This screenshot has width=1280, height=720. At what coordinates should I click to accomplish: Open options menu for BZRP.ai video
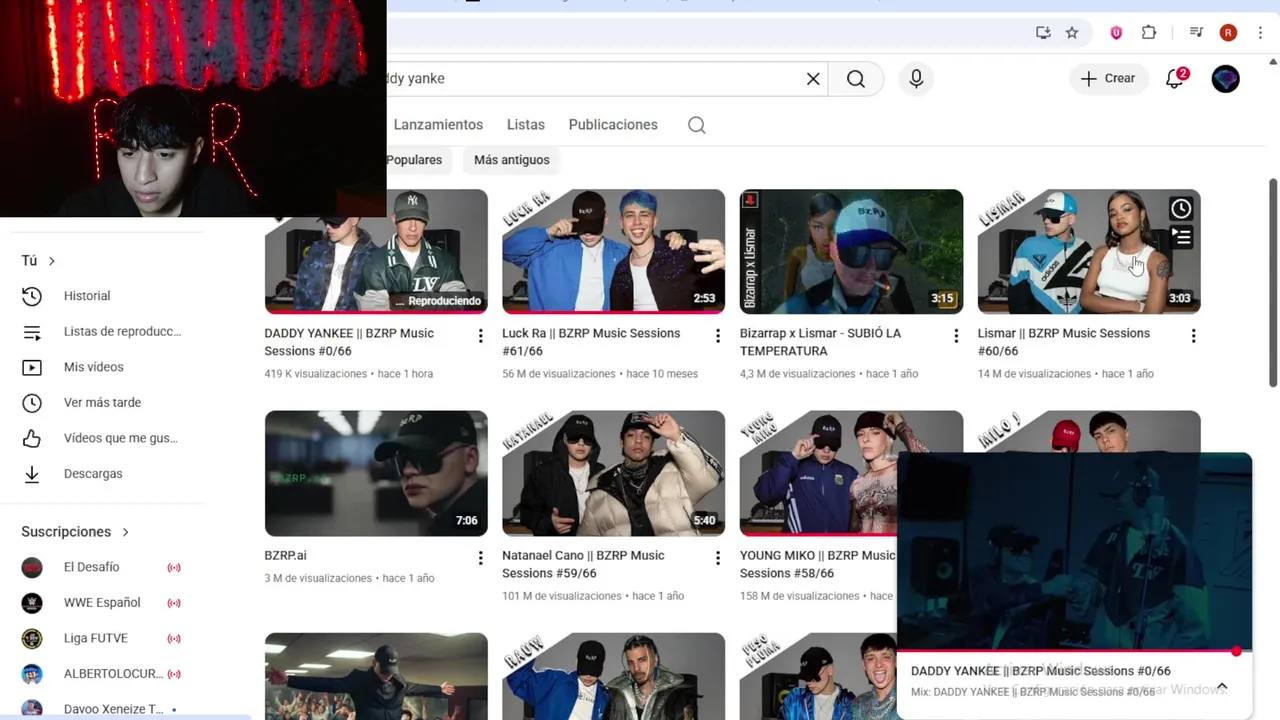tap(480, 558)
